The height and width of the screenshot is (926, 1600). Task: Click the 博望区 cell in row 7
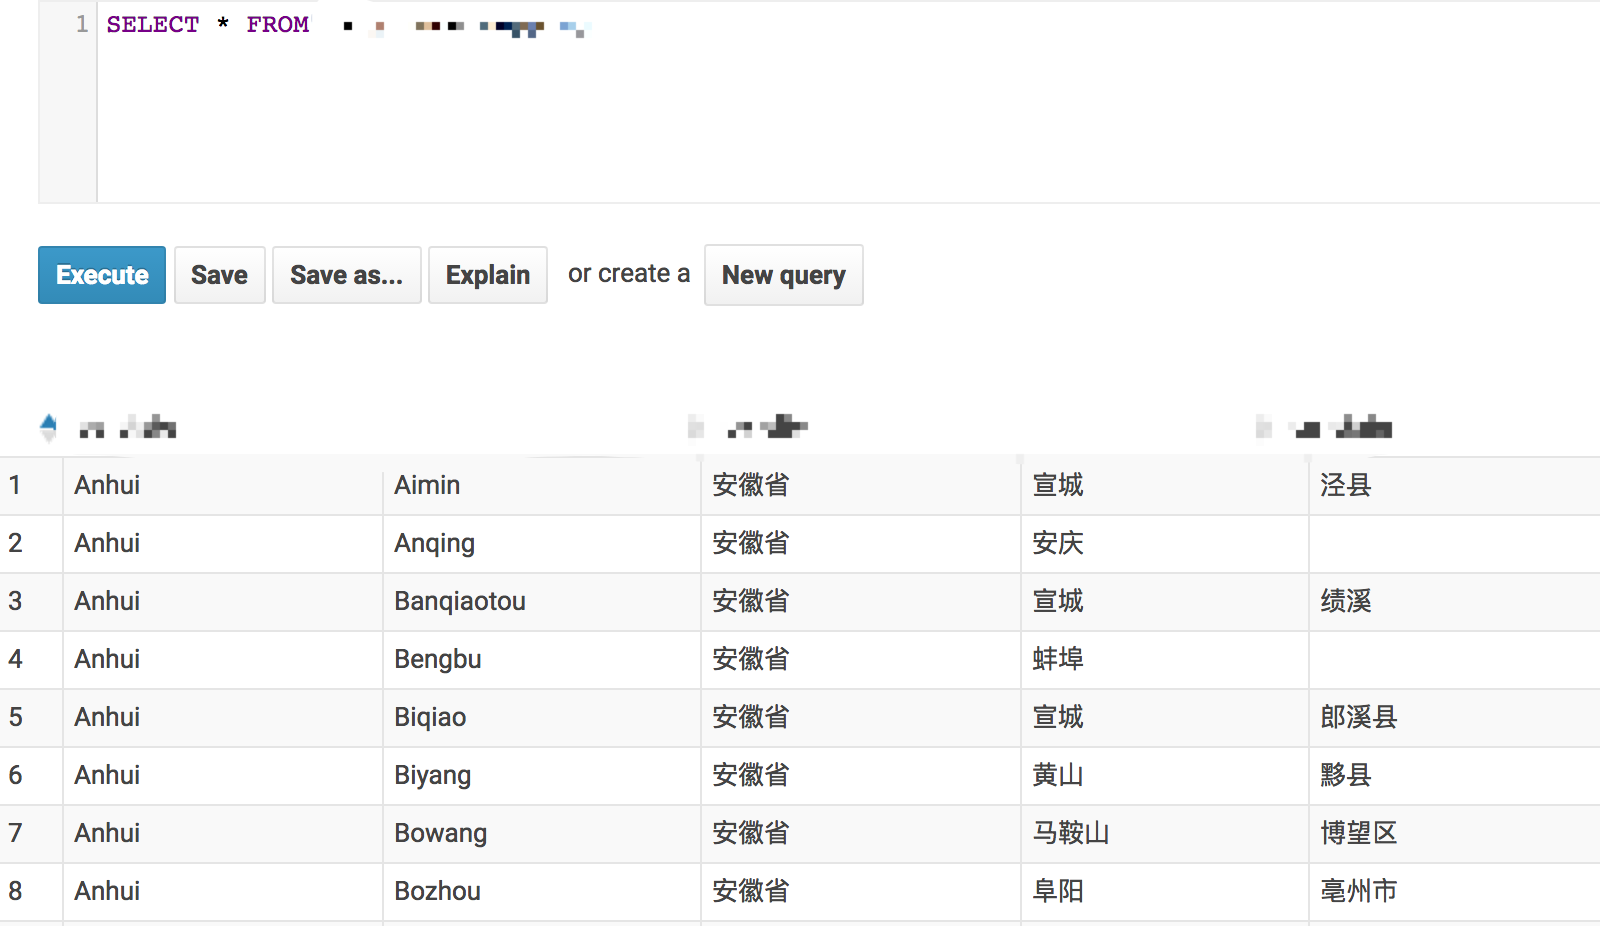[1359, 833]
